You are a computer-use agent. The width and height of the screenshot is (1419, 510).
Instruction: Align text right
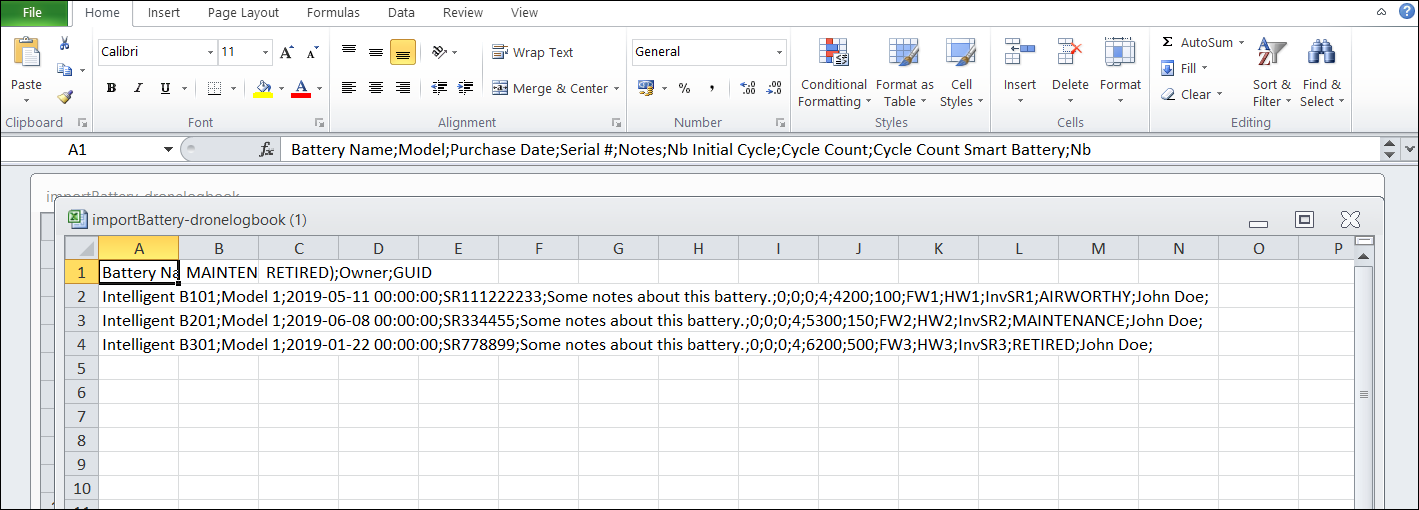pos(403,88)
